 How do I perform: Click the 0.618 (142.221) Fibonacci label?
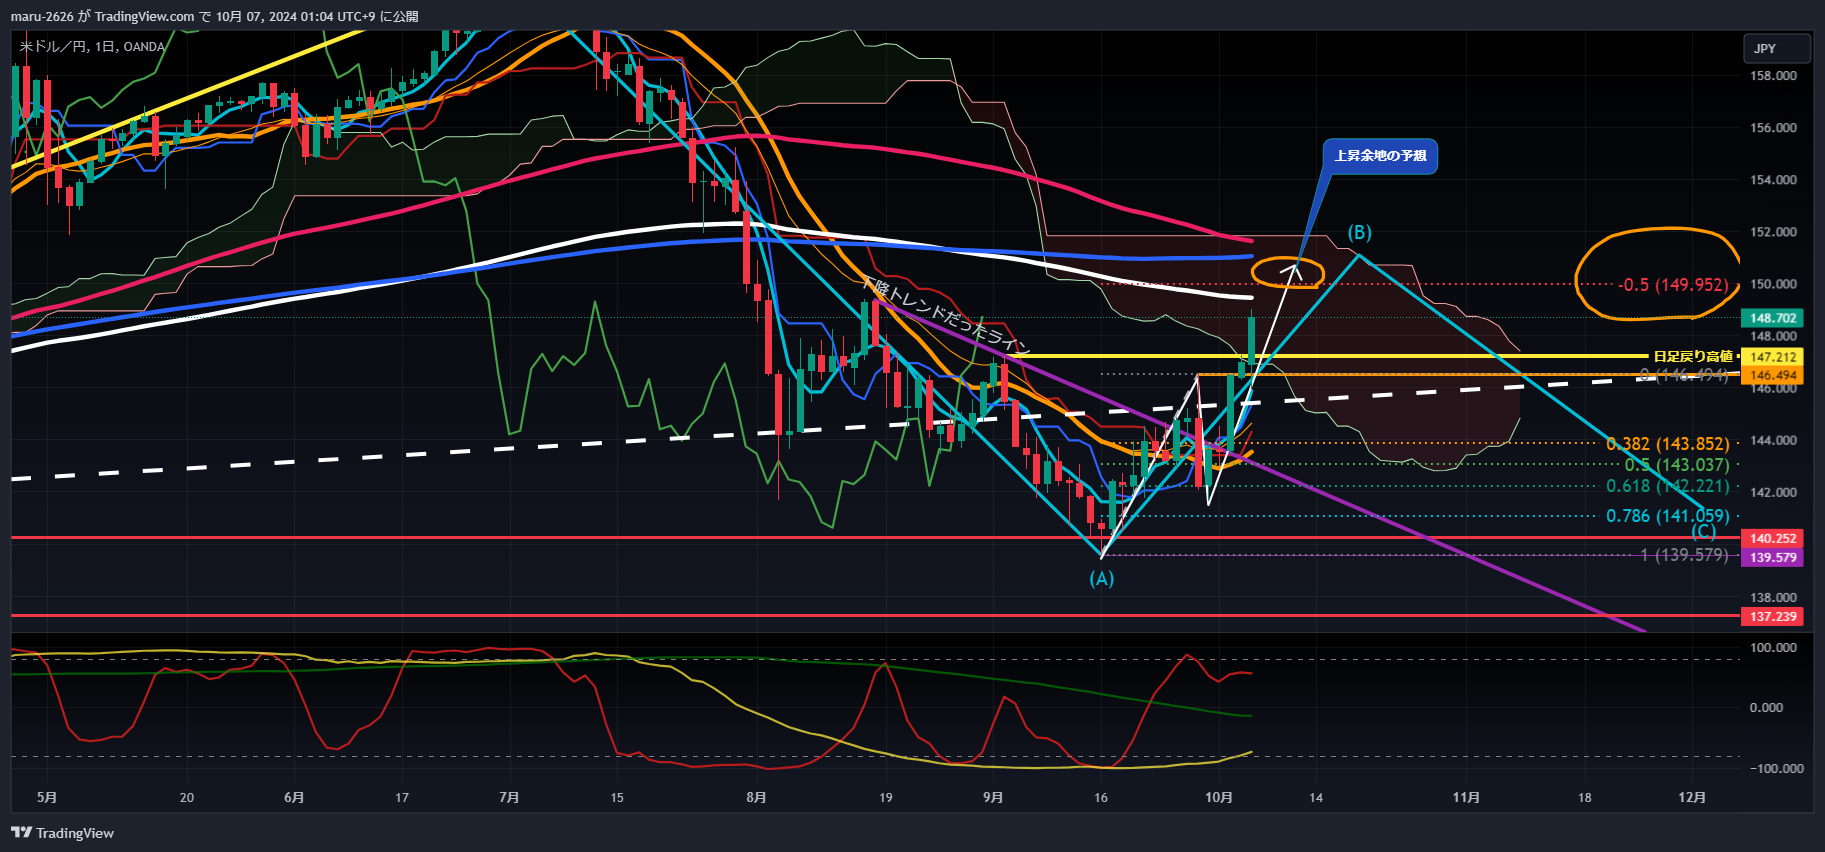(x=1668, y=486)
